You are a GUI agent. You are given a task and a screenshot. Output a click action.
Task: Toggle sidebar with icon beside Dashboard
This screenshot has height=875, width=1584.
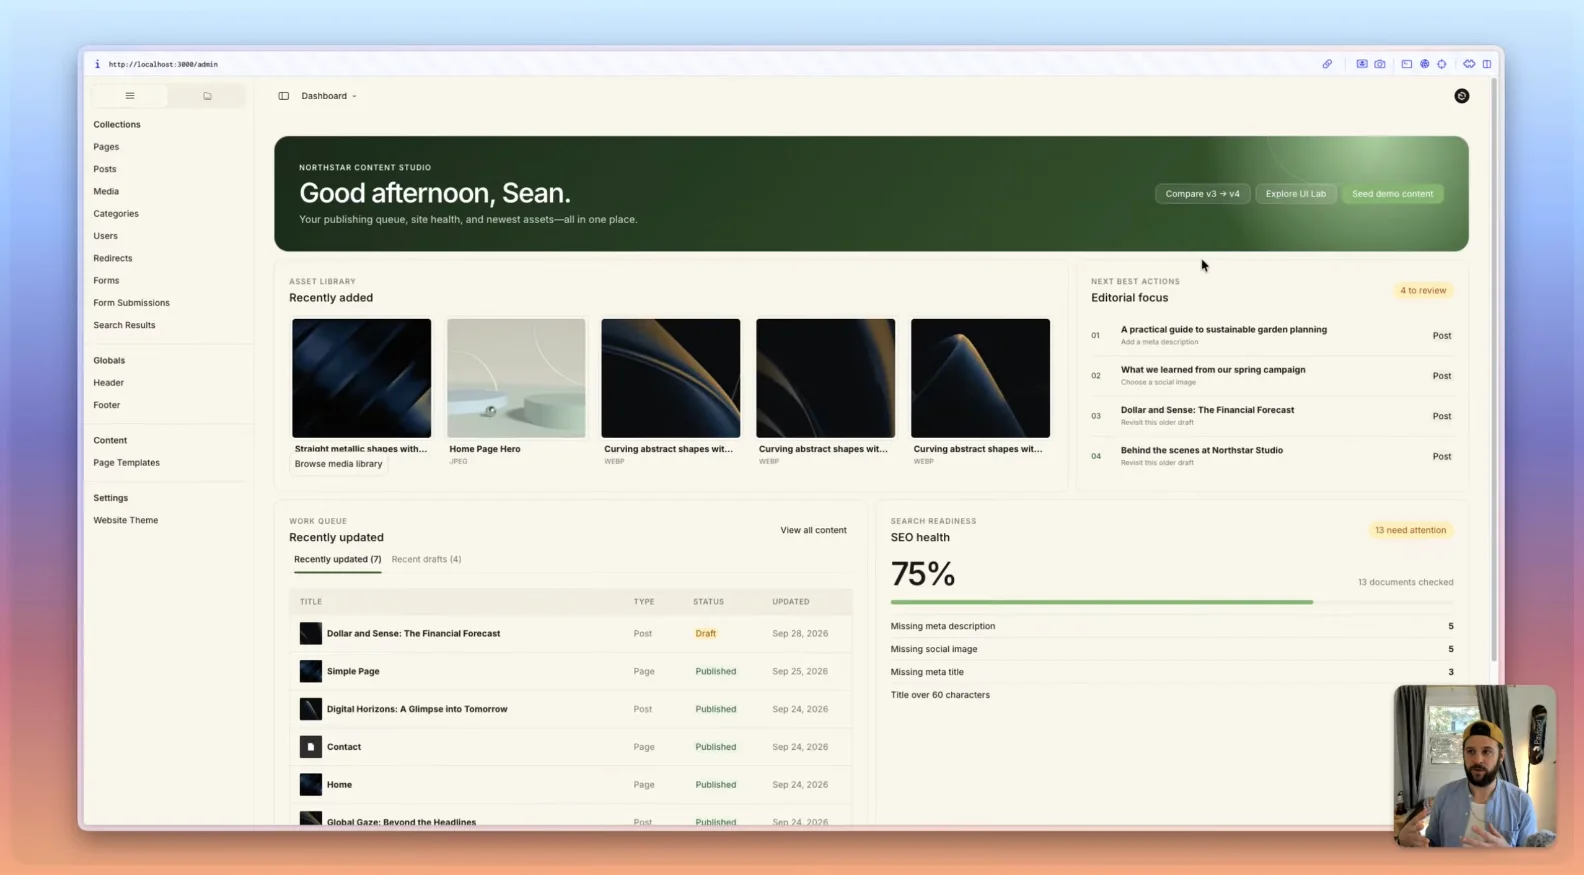coord(284,96)
